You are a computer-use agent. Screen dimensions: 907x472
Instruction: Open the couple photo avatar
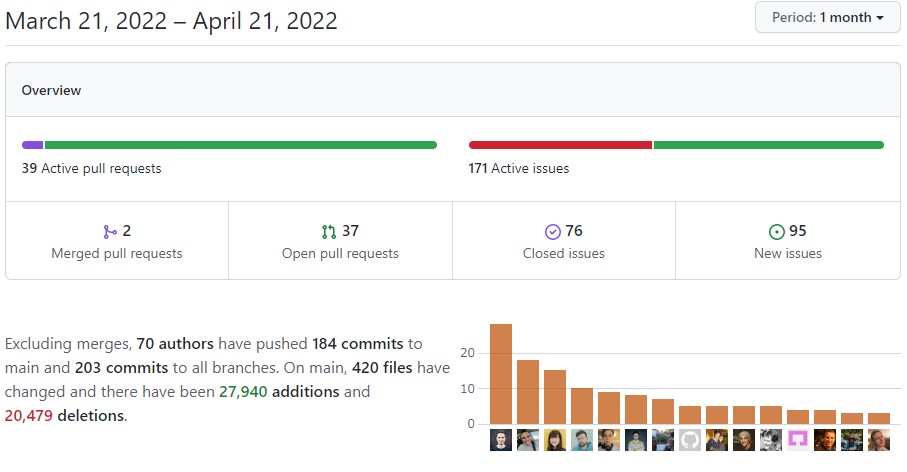[717, 440]
